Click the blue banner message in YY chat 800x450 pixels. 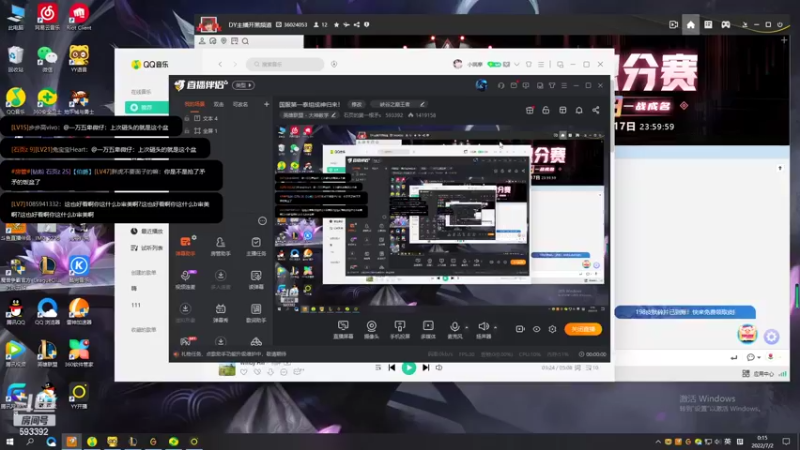pos(685,312)
